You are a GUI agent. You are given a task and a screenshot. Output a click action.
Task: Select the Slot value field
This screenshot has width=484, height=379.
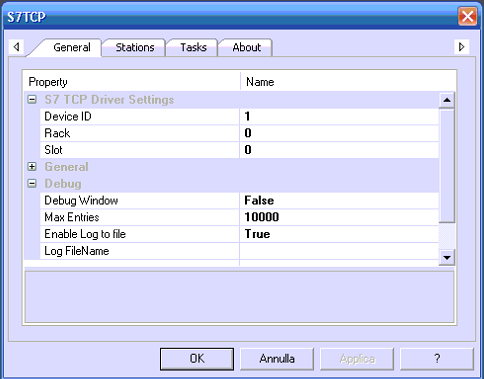339,150
